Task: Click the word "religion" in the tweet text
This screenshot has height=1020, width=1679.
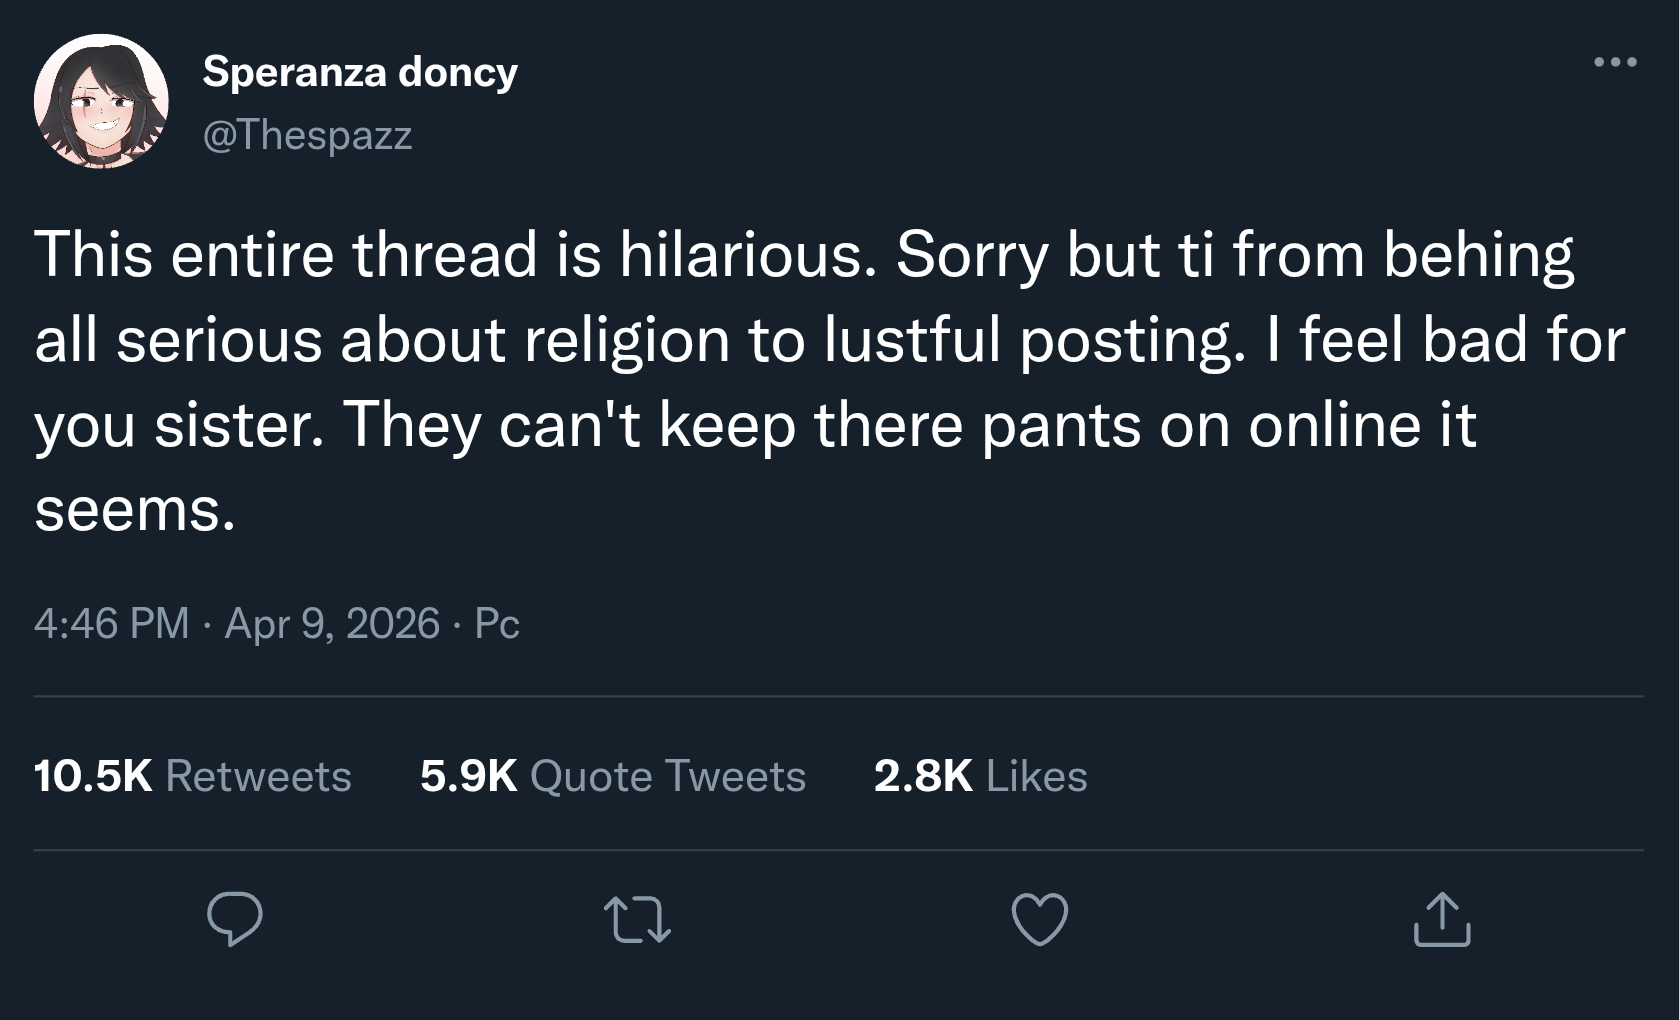Action: [627, 340]
